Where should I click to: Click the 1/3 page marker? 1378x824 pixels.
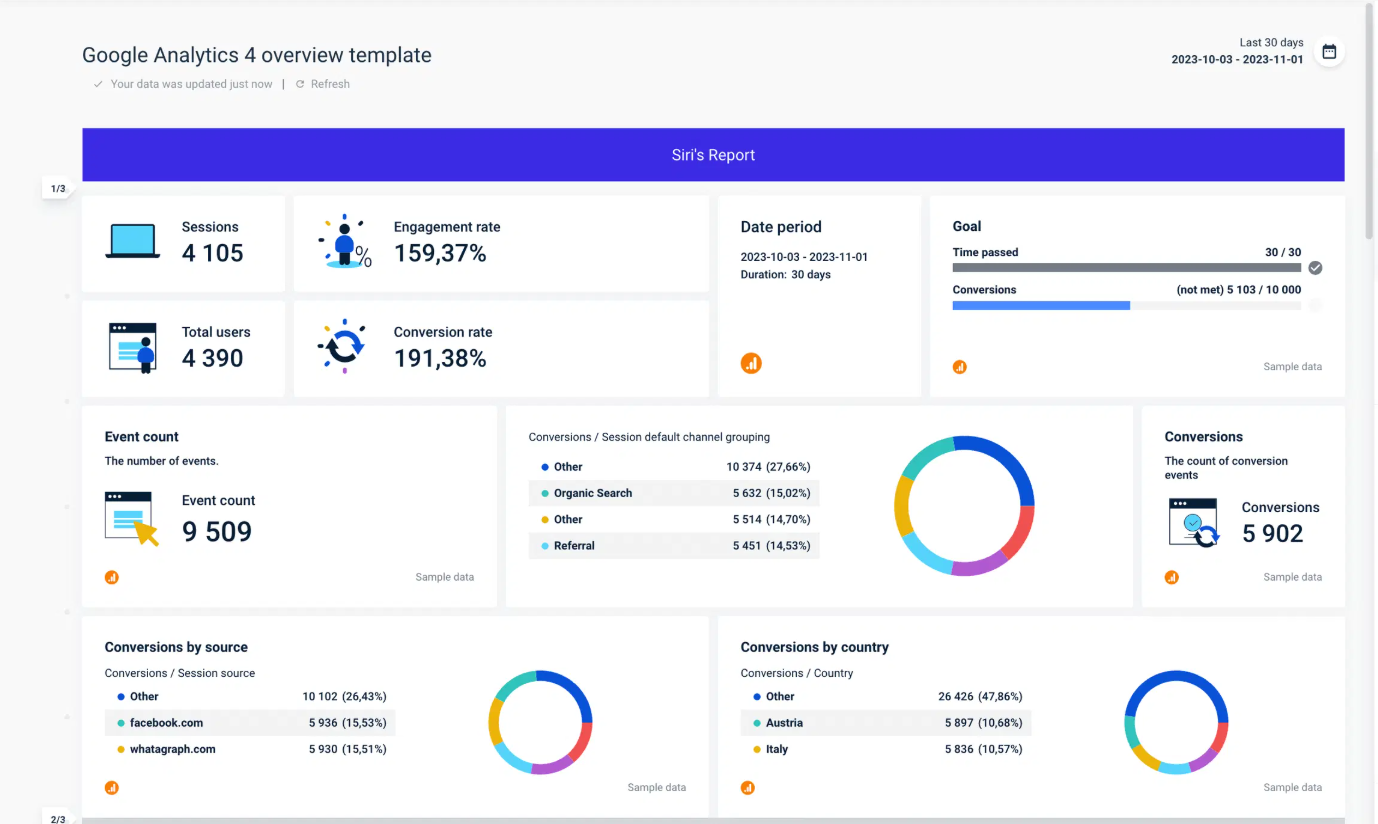58,188
